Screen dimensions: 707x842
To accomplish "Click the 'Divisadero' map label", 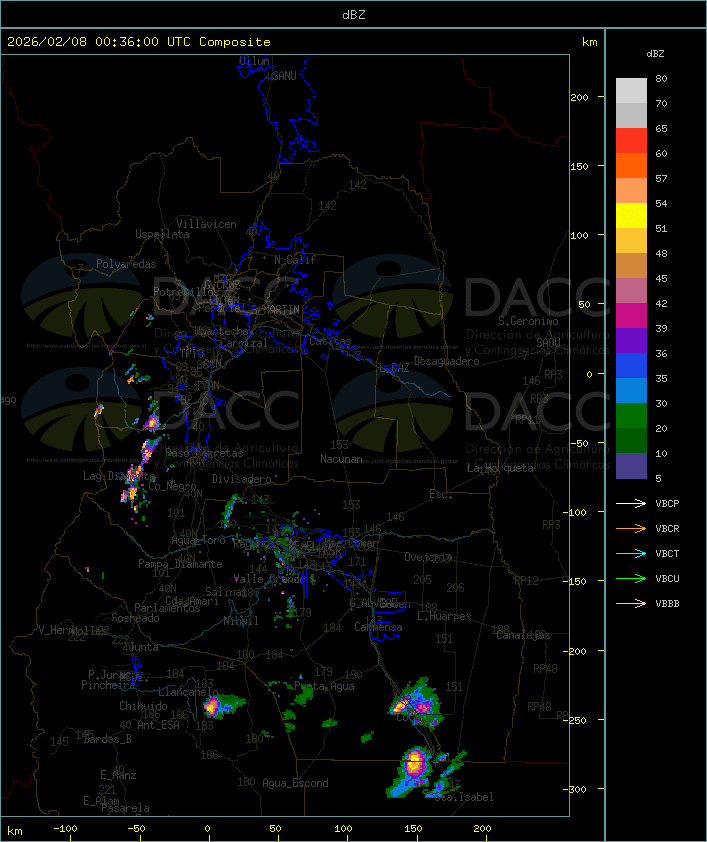I will tap(242, 478).
